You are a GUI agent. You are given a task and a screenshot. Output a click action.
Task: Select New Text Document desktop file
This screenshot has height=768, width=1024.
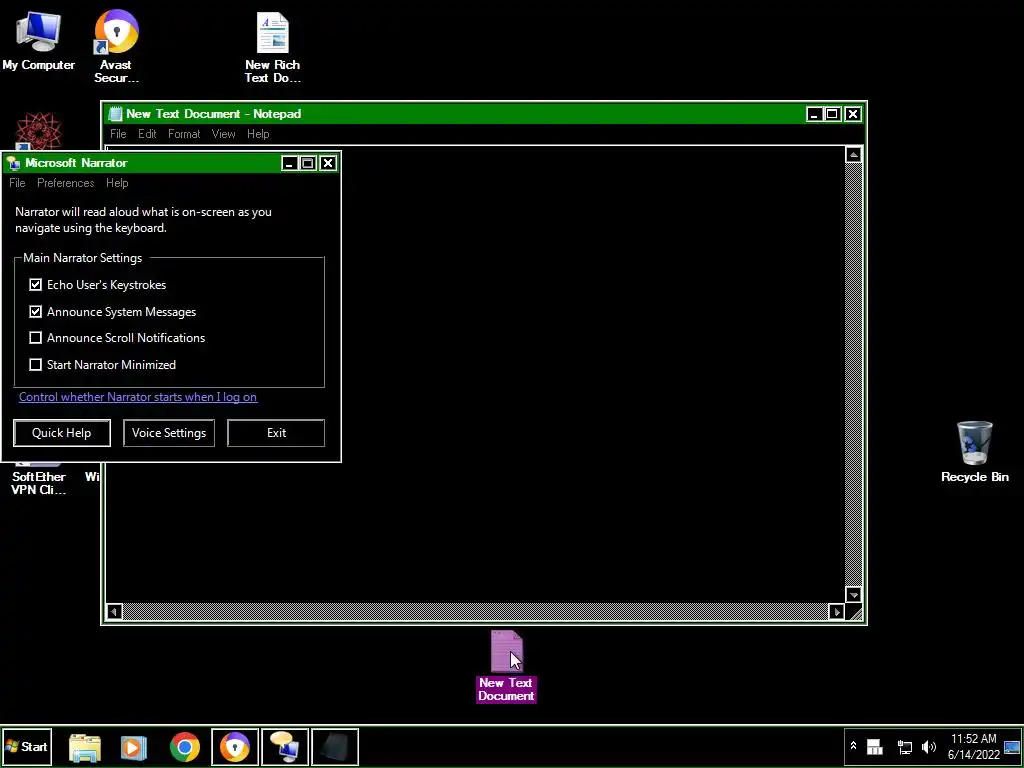(506, 666)
